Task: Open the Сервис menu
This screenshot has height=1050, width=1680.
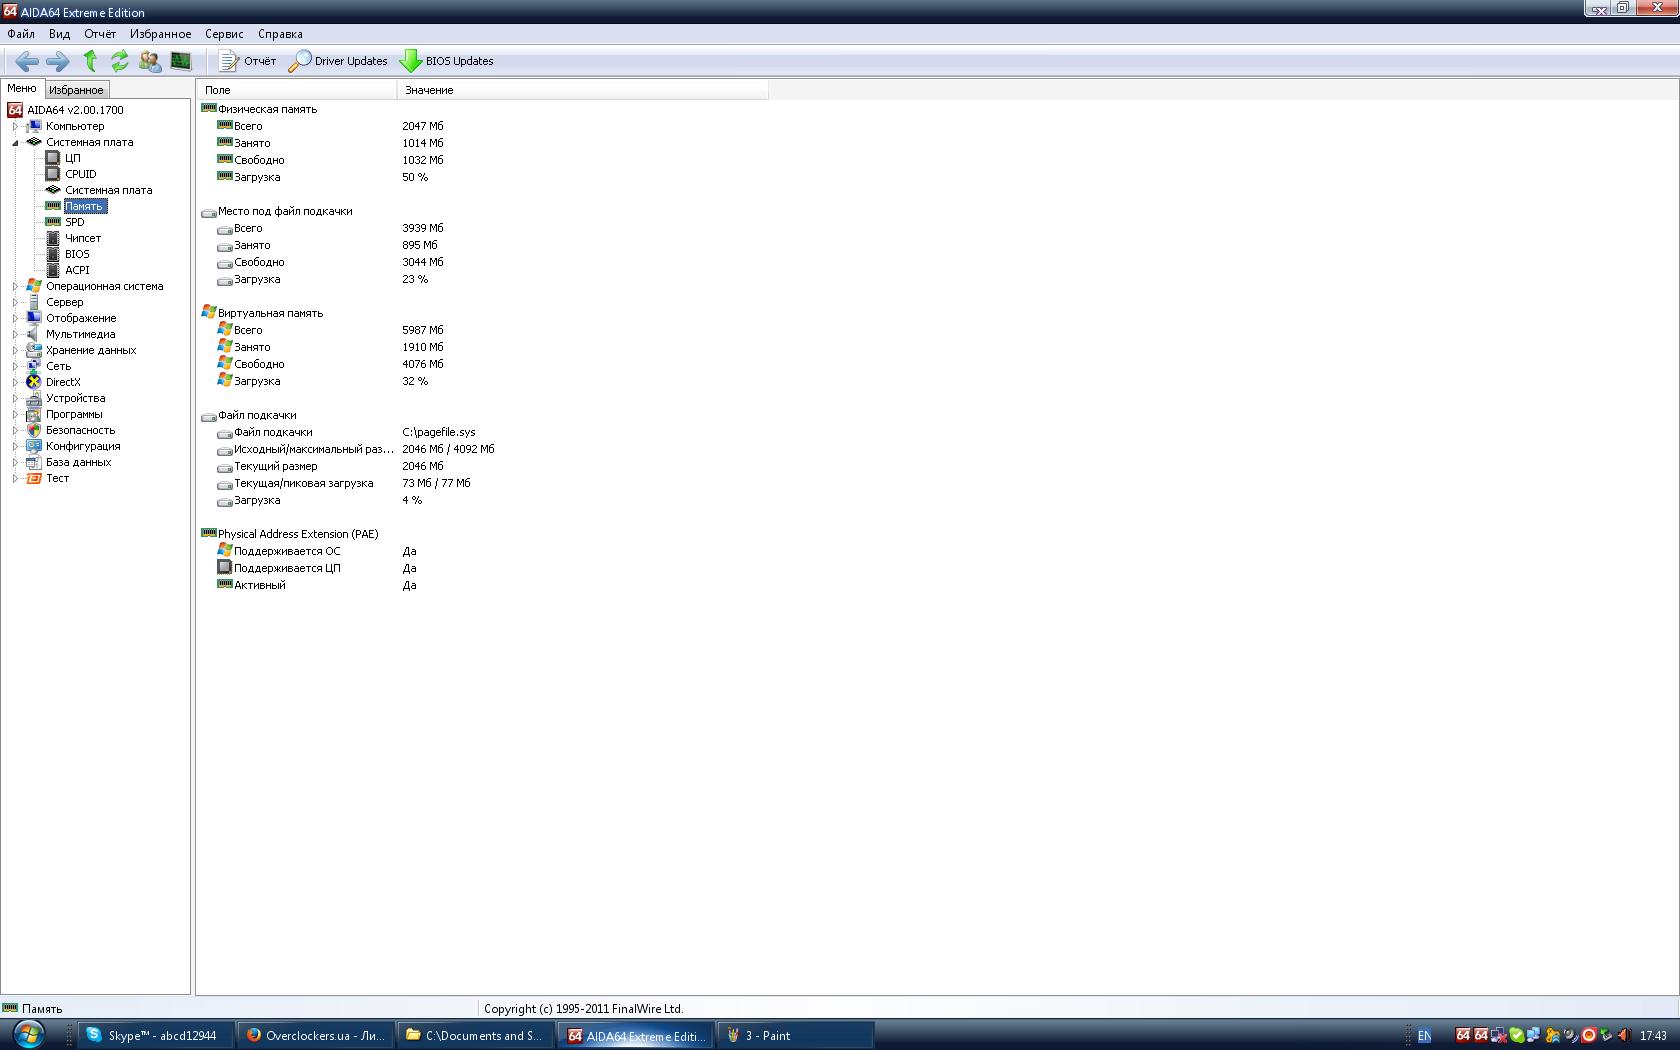Action: pos(224,34)
